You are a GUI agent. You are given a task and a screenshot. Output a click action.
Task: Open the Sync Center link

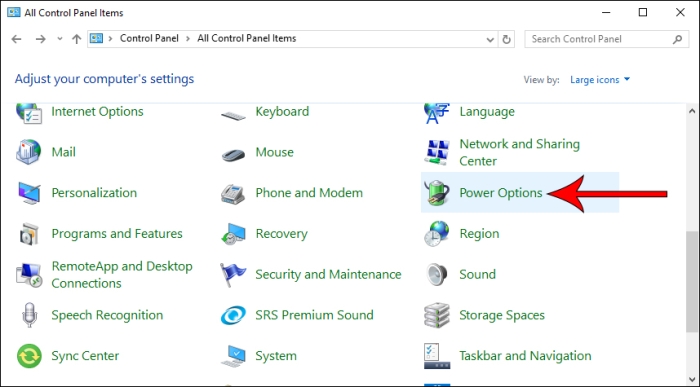pyautogui.click(x=85, y=356)
